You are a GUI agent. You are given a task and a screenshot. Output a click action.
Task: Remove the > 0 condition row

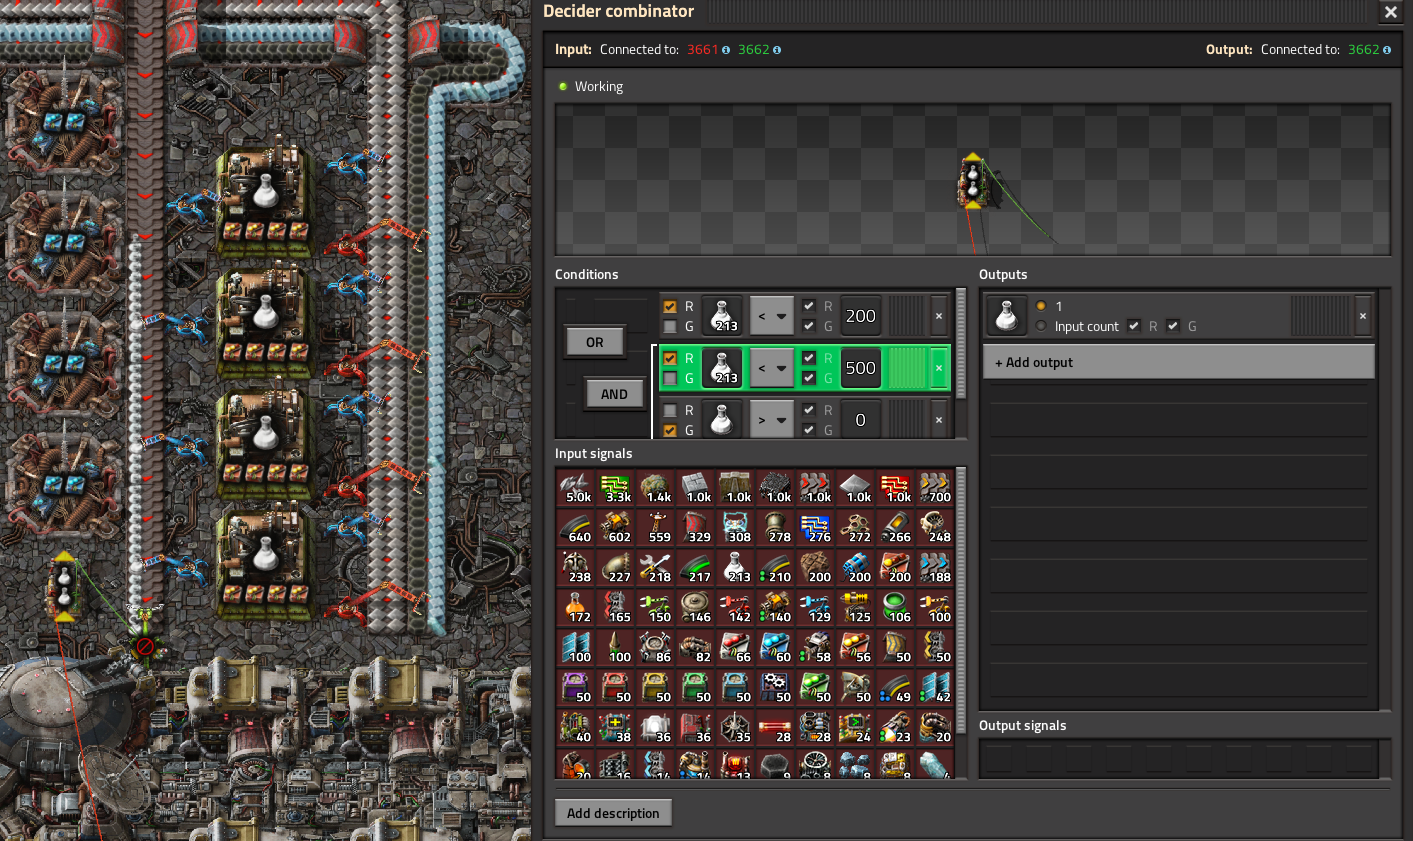(938, 420)
